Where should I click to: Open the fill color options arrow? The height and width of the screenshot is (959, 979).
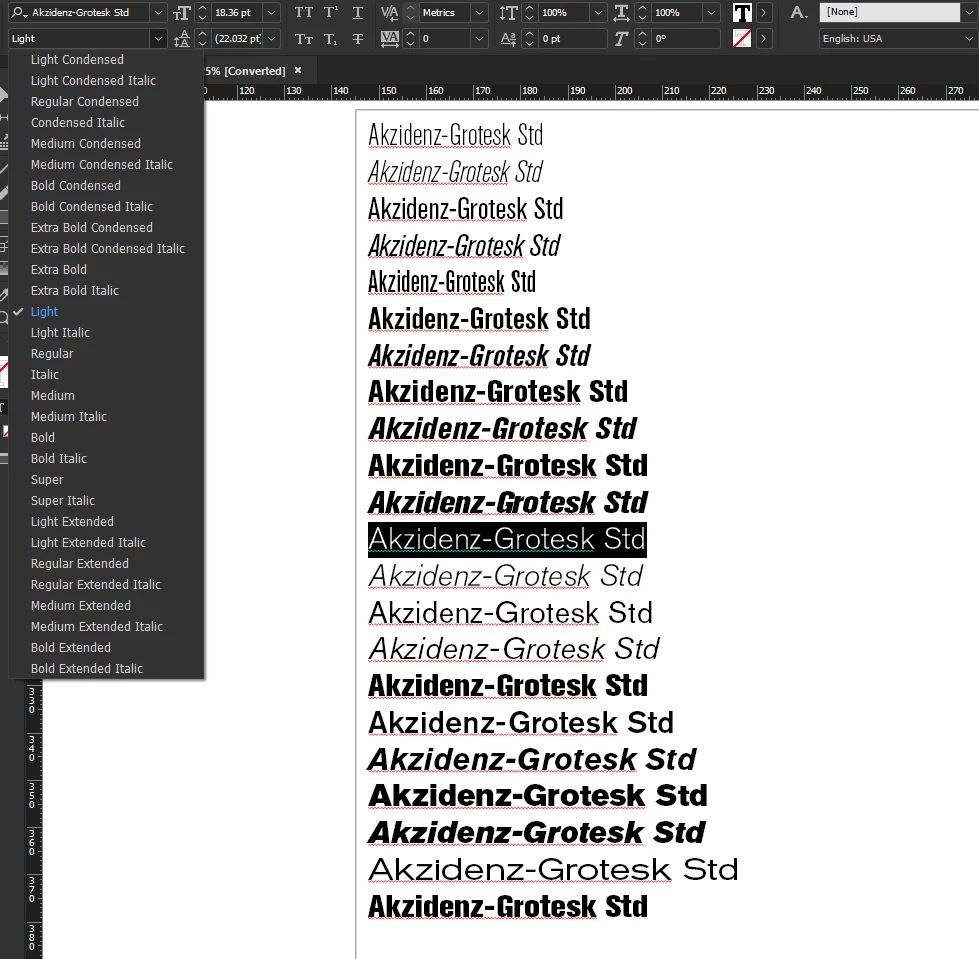[763, 12]
